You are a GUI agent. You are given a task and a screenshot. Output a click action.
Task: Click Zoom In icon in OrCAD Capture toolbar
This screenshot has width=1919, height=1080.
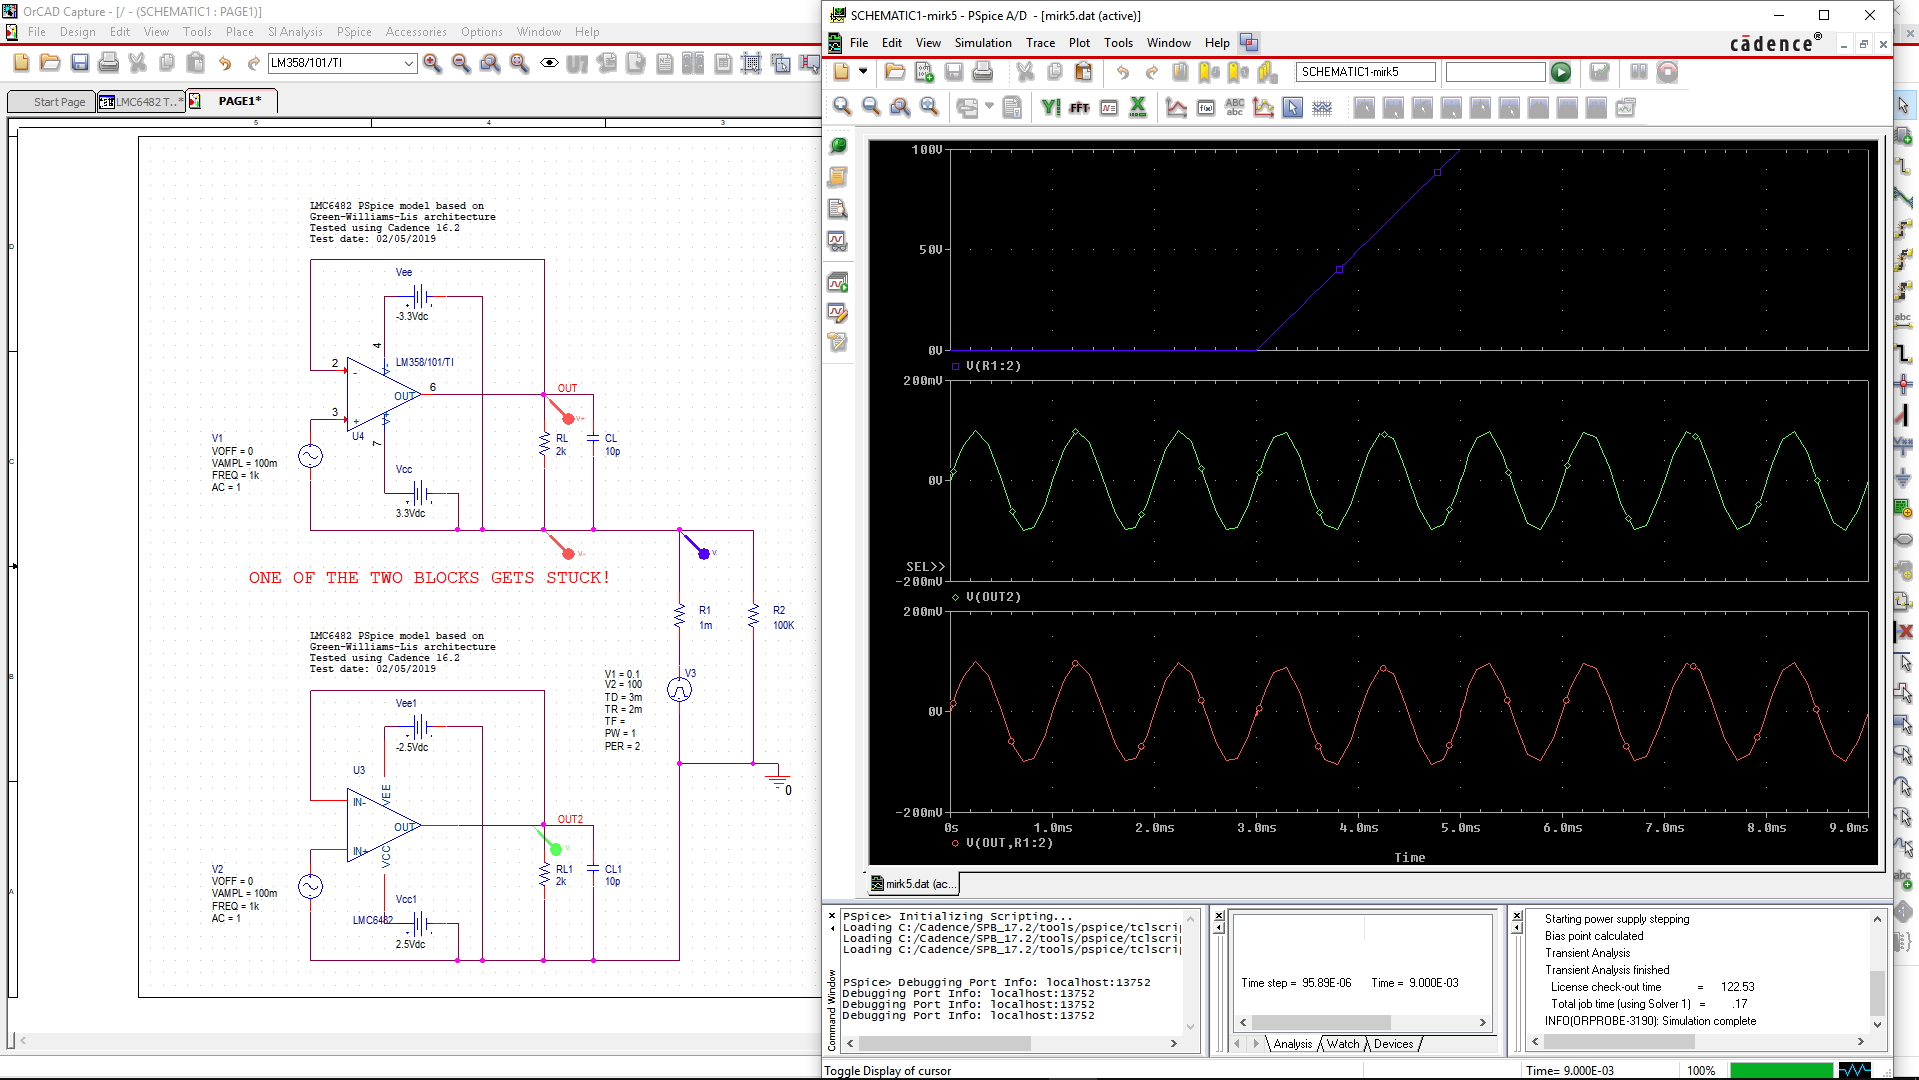pos(432,63)
